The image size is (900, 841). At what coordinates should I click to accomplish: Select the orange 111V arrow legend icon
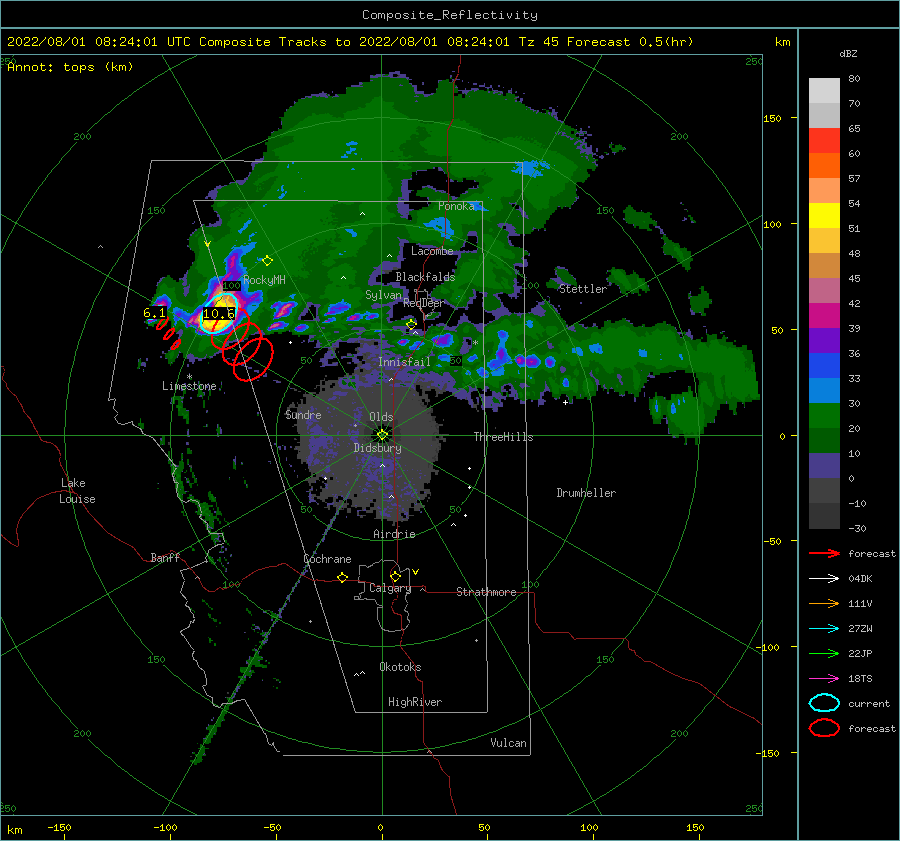pyautogui.click(x=824, y=603)
